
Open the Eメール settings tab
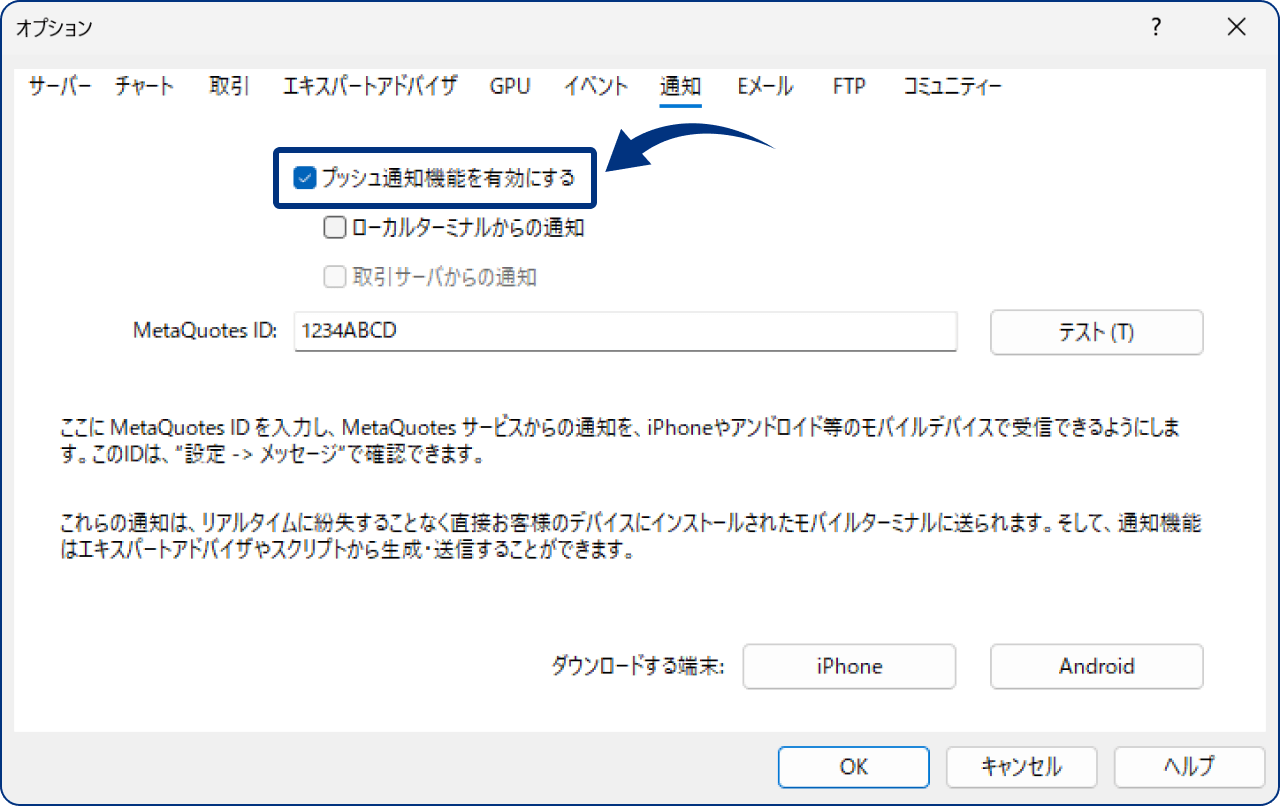click(x=765, y=87)
